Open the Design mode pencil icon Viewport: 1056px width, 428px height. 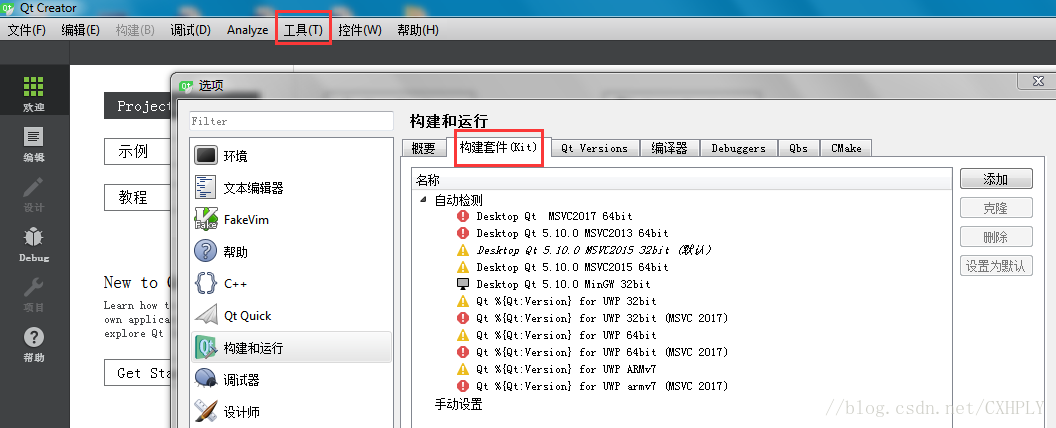click(x=34, y=187)
